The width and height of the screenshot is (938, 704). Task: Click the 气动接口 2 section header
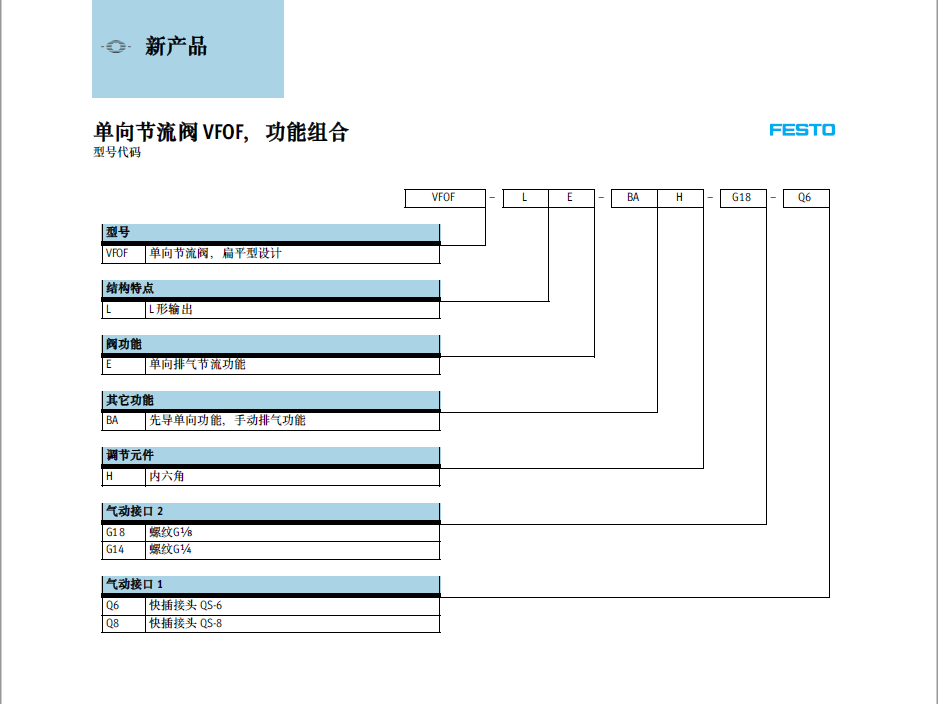pos(271,511)
